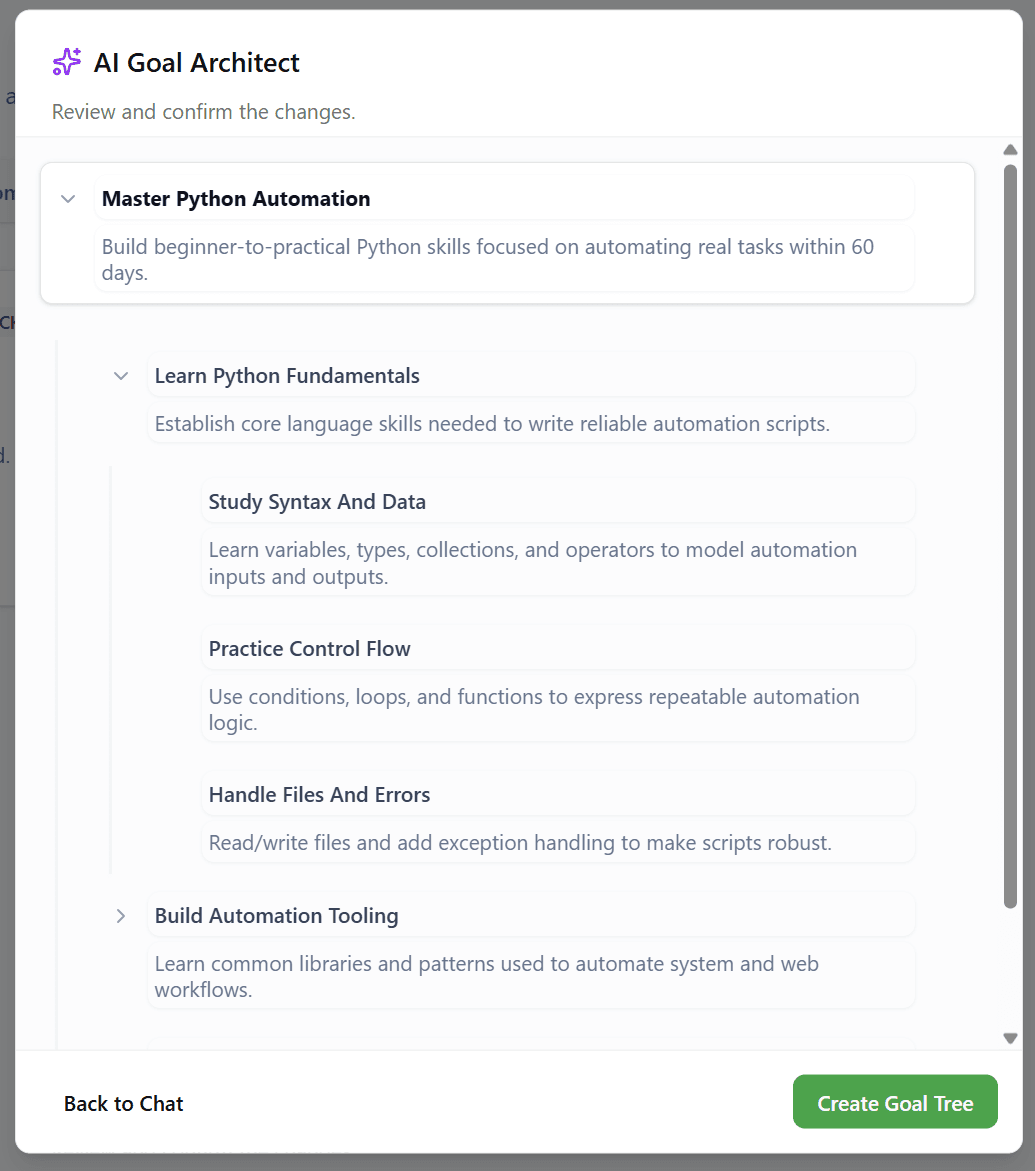The width and height of the screenshot is (1035, 1171).
Task: Edit the 60 days goal description field
Action: [x=504, y=259]
